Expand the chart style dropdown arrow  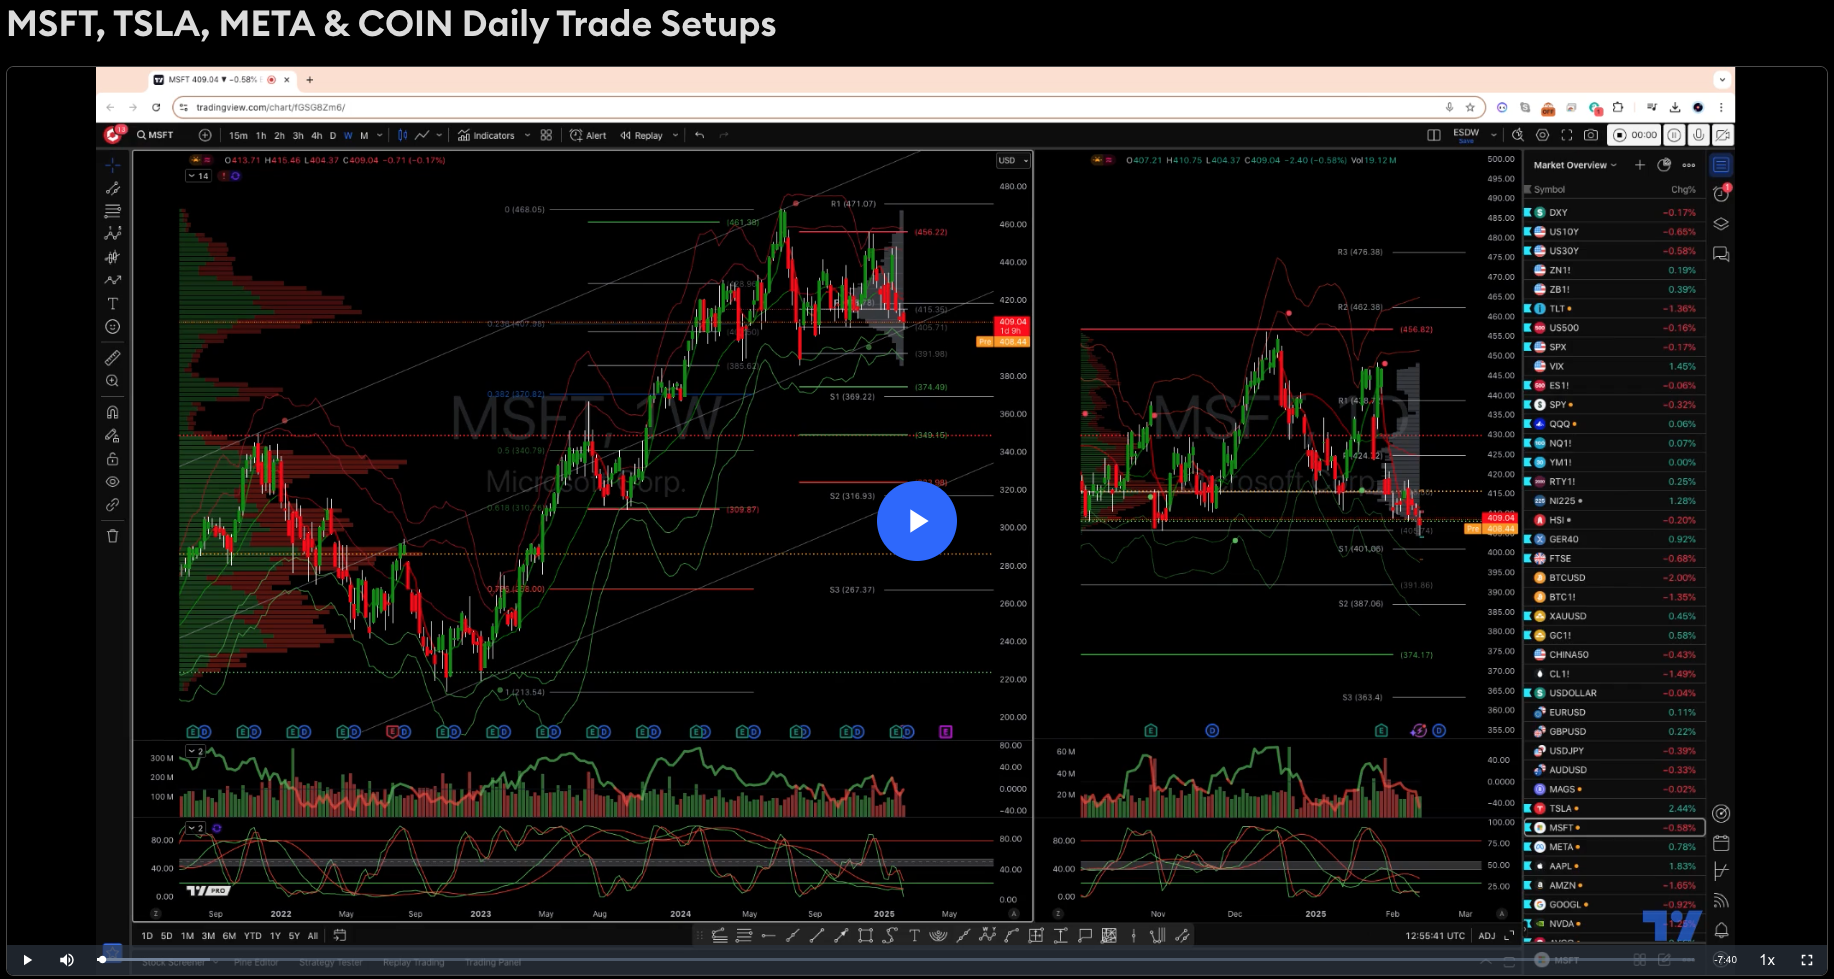coord(440,135)
